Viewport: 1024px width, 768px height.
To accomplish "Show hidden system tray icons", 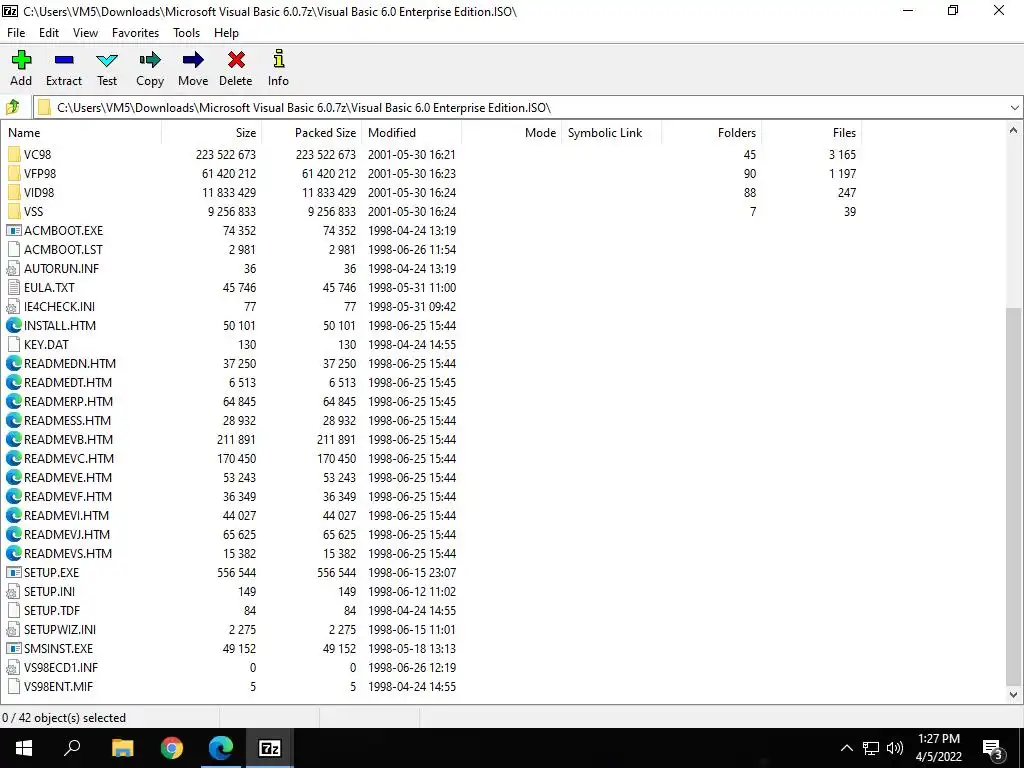I will [846, 748].
